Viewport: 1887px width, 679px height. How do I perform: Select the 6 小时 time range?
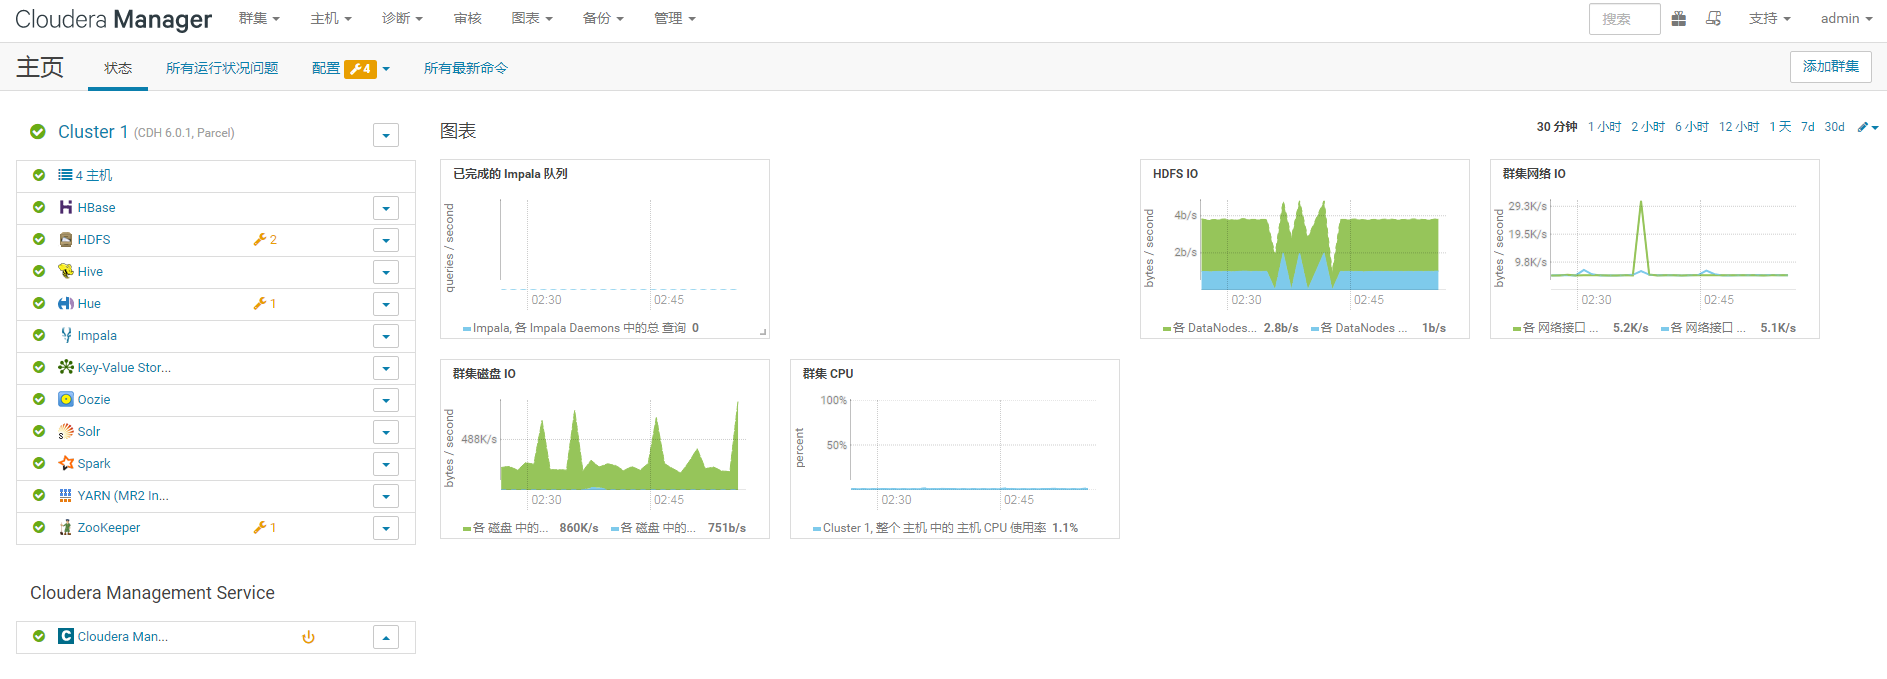pyautogui.click(x=1692, y=127)
